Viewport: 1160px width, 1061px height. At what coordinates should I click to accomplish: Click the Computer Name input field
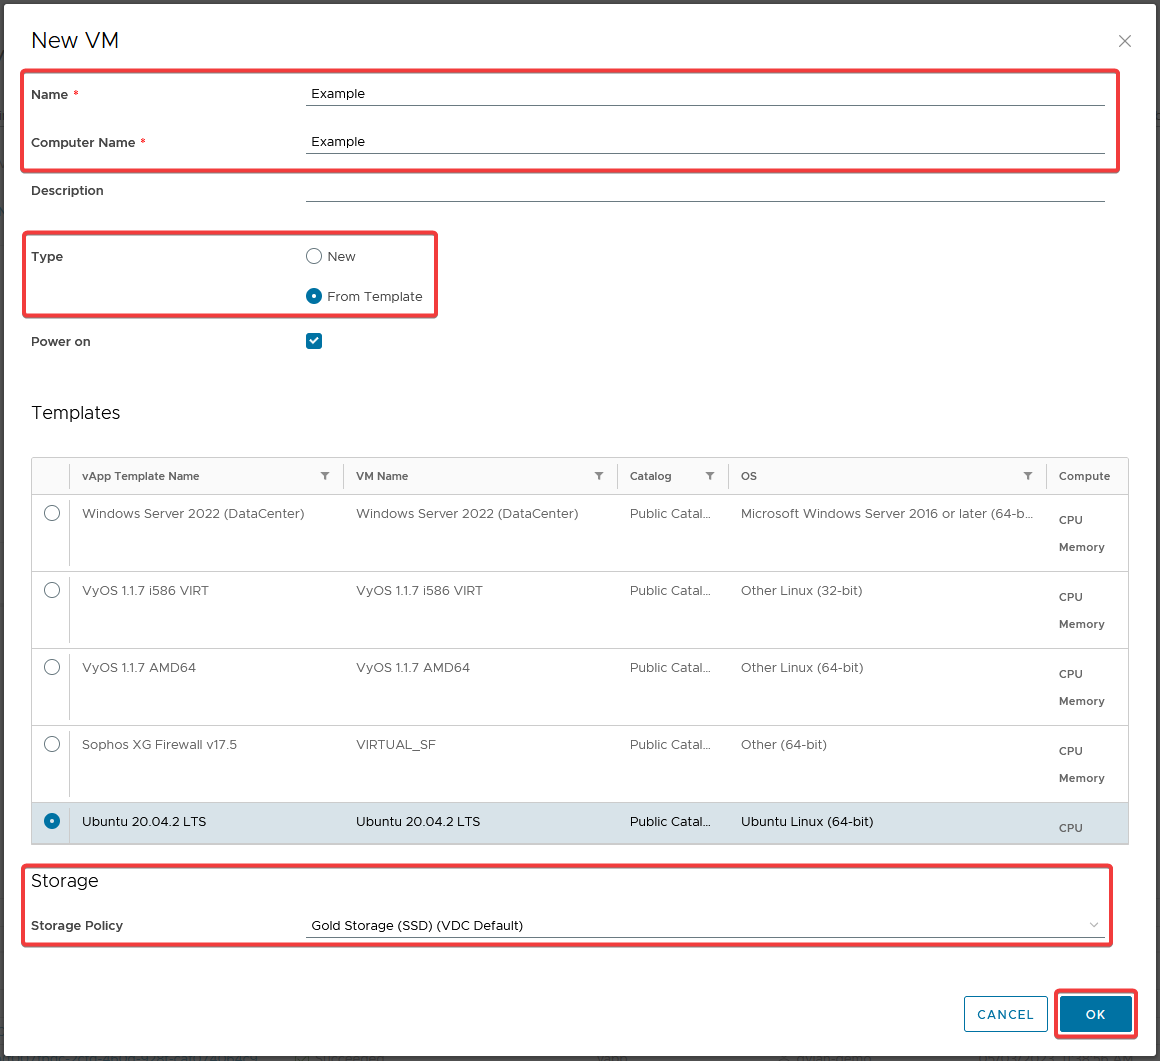point(705,142)
